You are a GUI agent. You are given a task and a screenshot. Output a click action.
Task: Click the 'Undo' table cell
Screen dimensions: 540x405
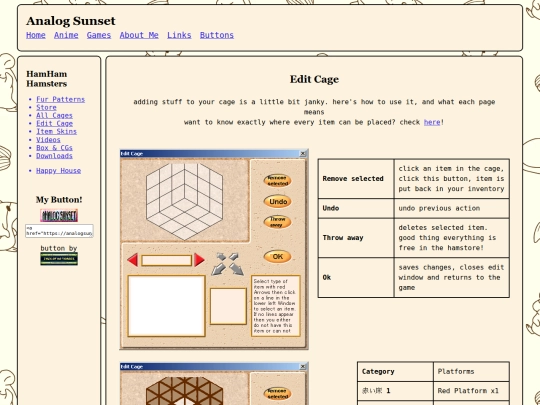tap(356, 208)
